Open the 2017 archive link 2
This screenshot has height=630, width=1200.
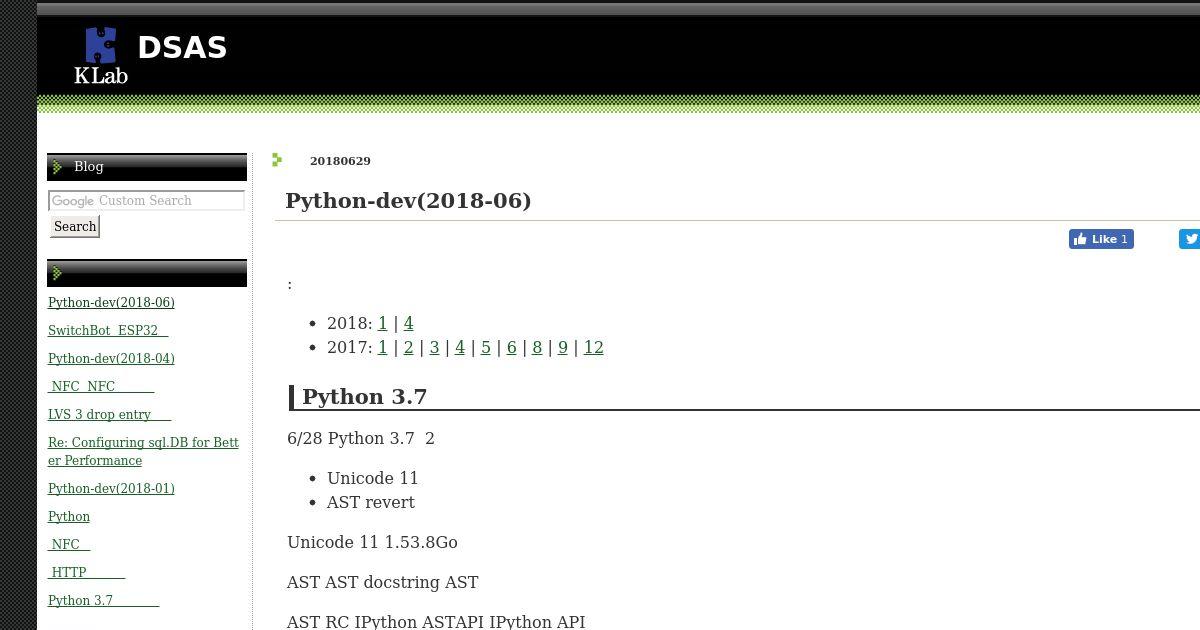408,348
